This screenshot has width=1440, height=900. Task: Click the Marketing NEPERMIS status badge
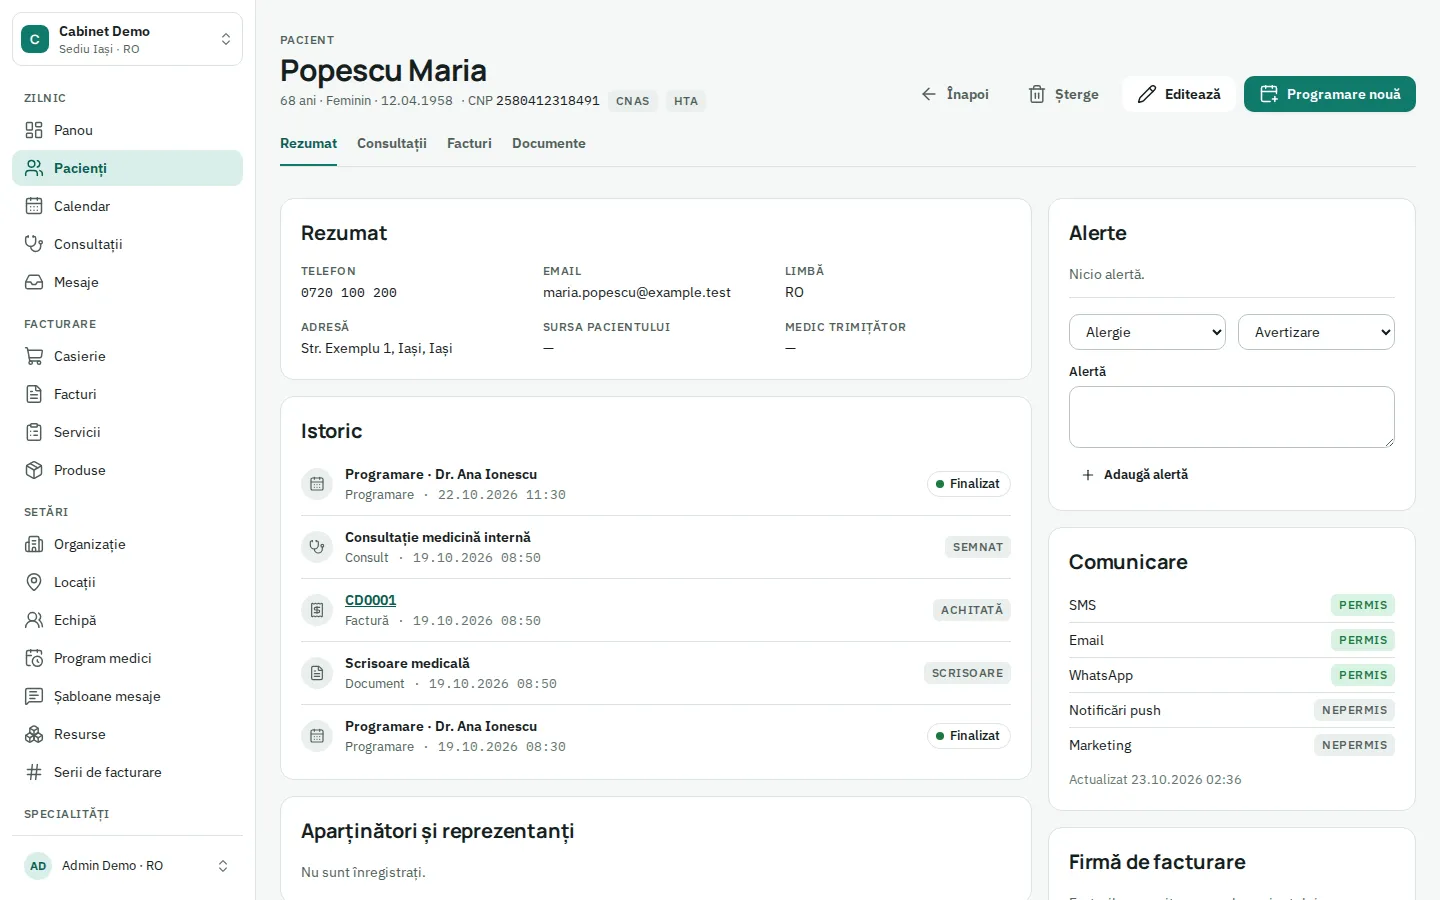[1355, 745]
